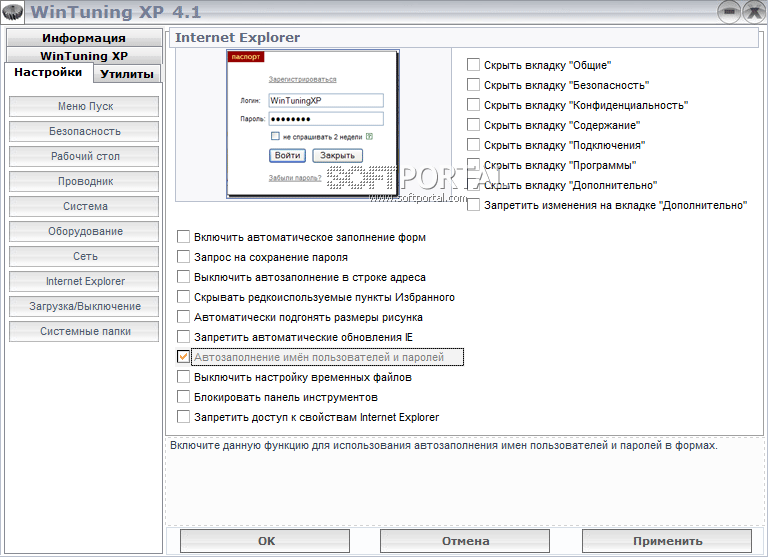Screen dimensions: 768x557
Task: Check Включить автоматическое заполнение форм
Action: (183, 237)
